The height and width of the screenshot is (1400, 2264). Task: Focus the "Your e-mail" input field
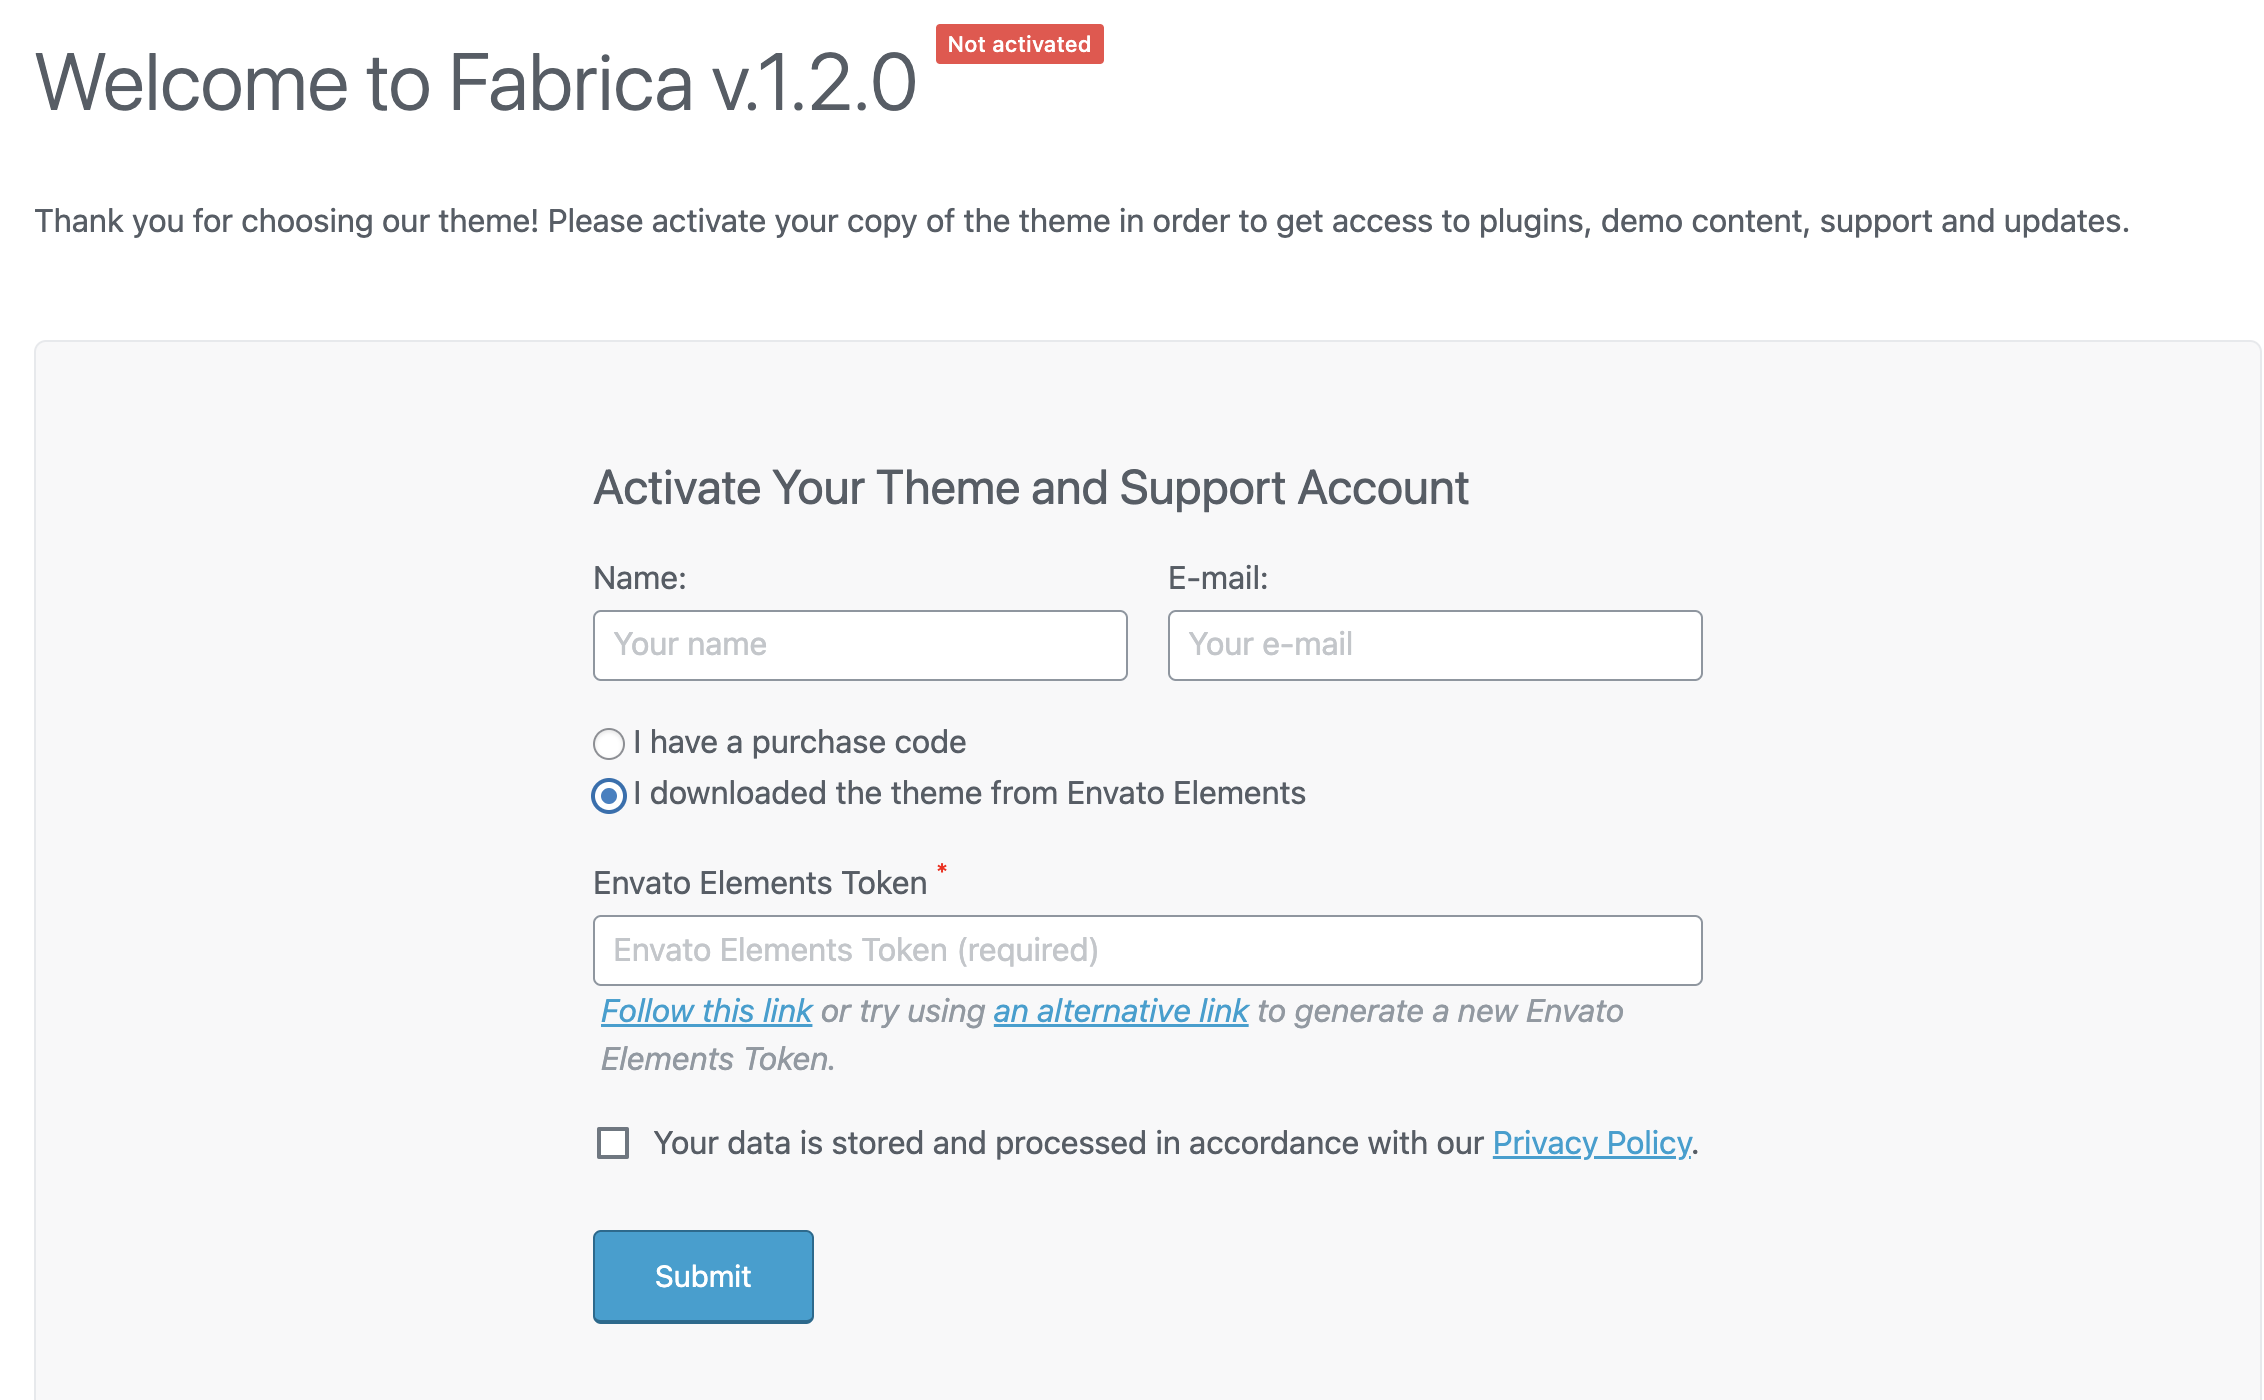(1434, 646)
